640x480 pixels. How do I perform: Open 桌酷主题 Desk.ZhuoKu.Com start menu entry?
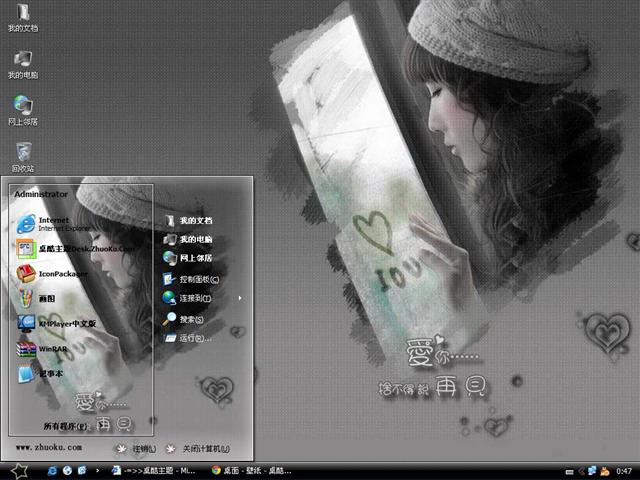pyautogui.click(x=76, y=249)
